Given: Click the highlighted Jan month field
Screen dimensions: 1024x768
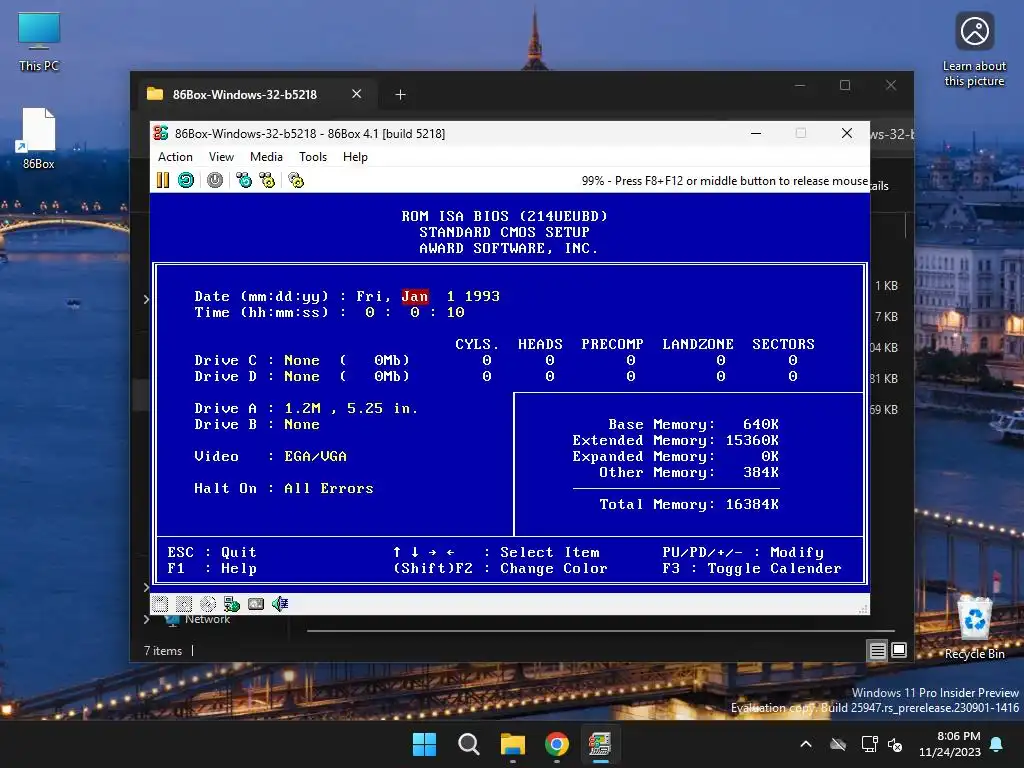Looking at the screenshot, I should click(415, 296).
